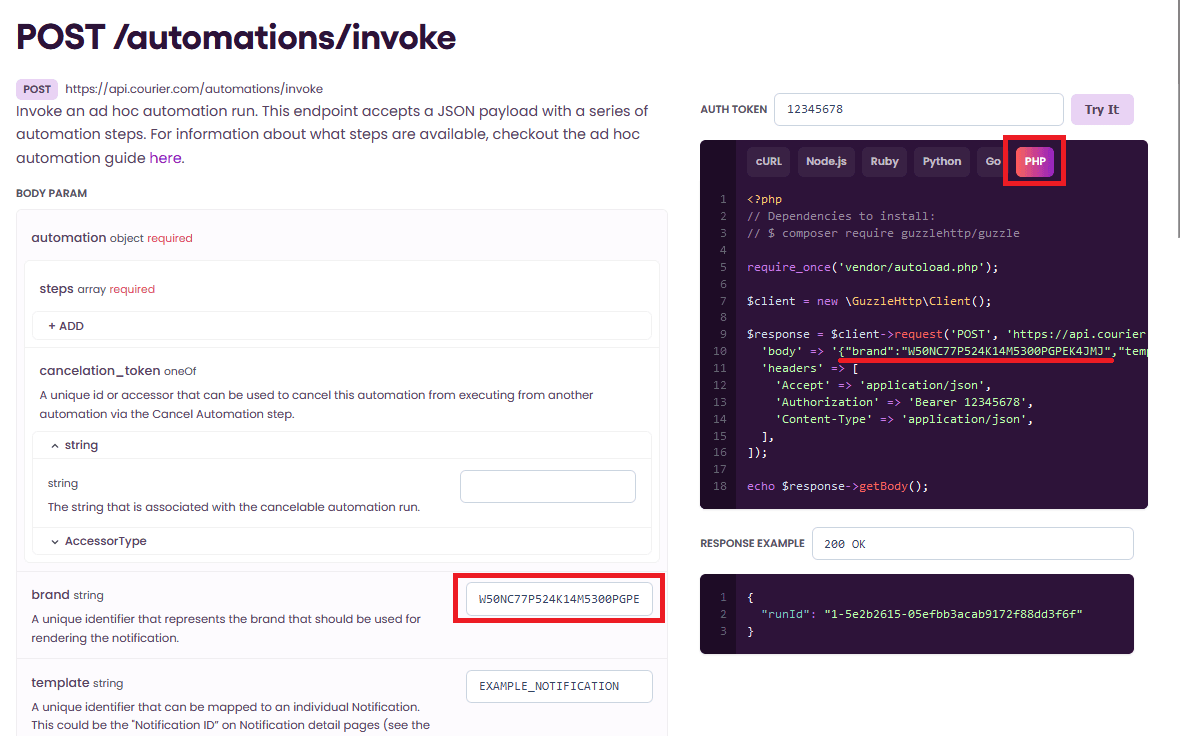Open the Ruby code sample tab
The height and width of the screenshot is (736, 1182).
pyautogui.click(x=884, y=161)
